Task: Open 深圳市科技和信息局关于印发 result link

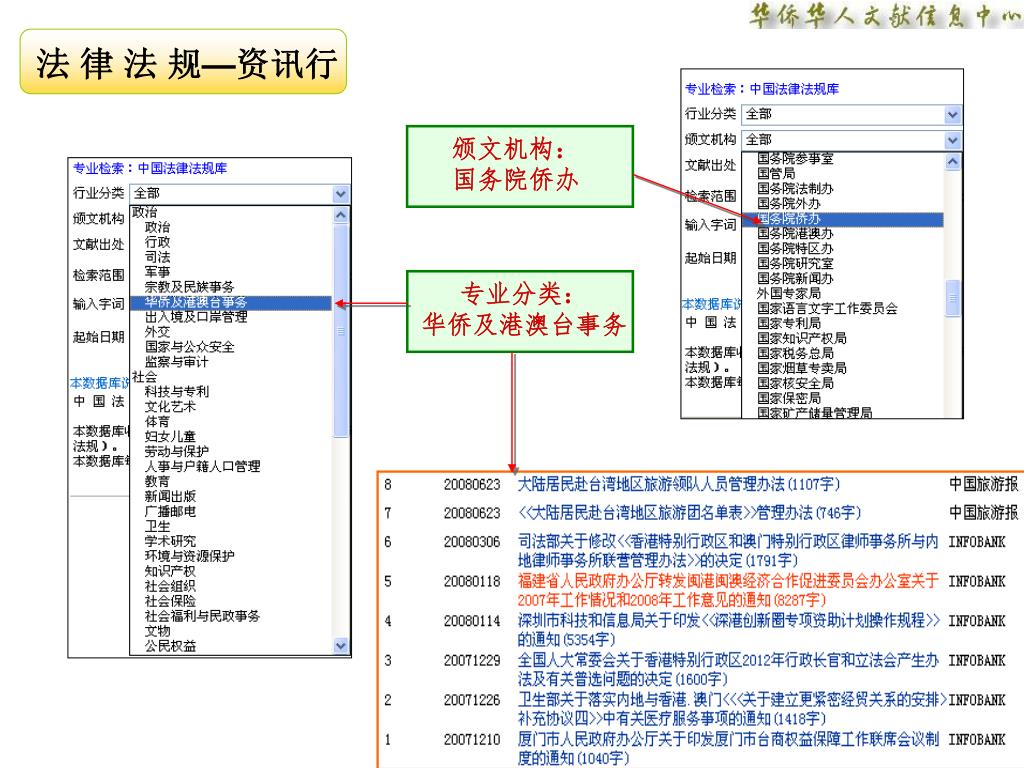Action: 729,630
